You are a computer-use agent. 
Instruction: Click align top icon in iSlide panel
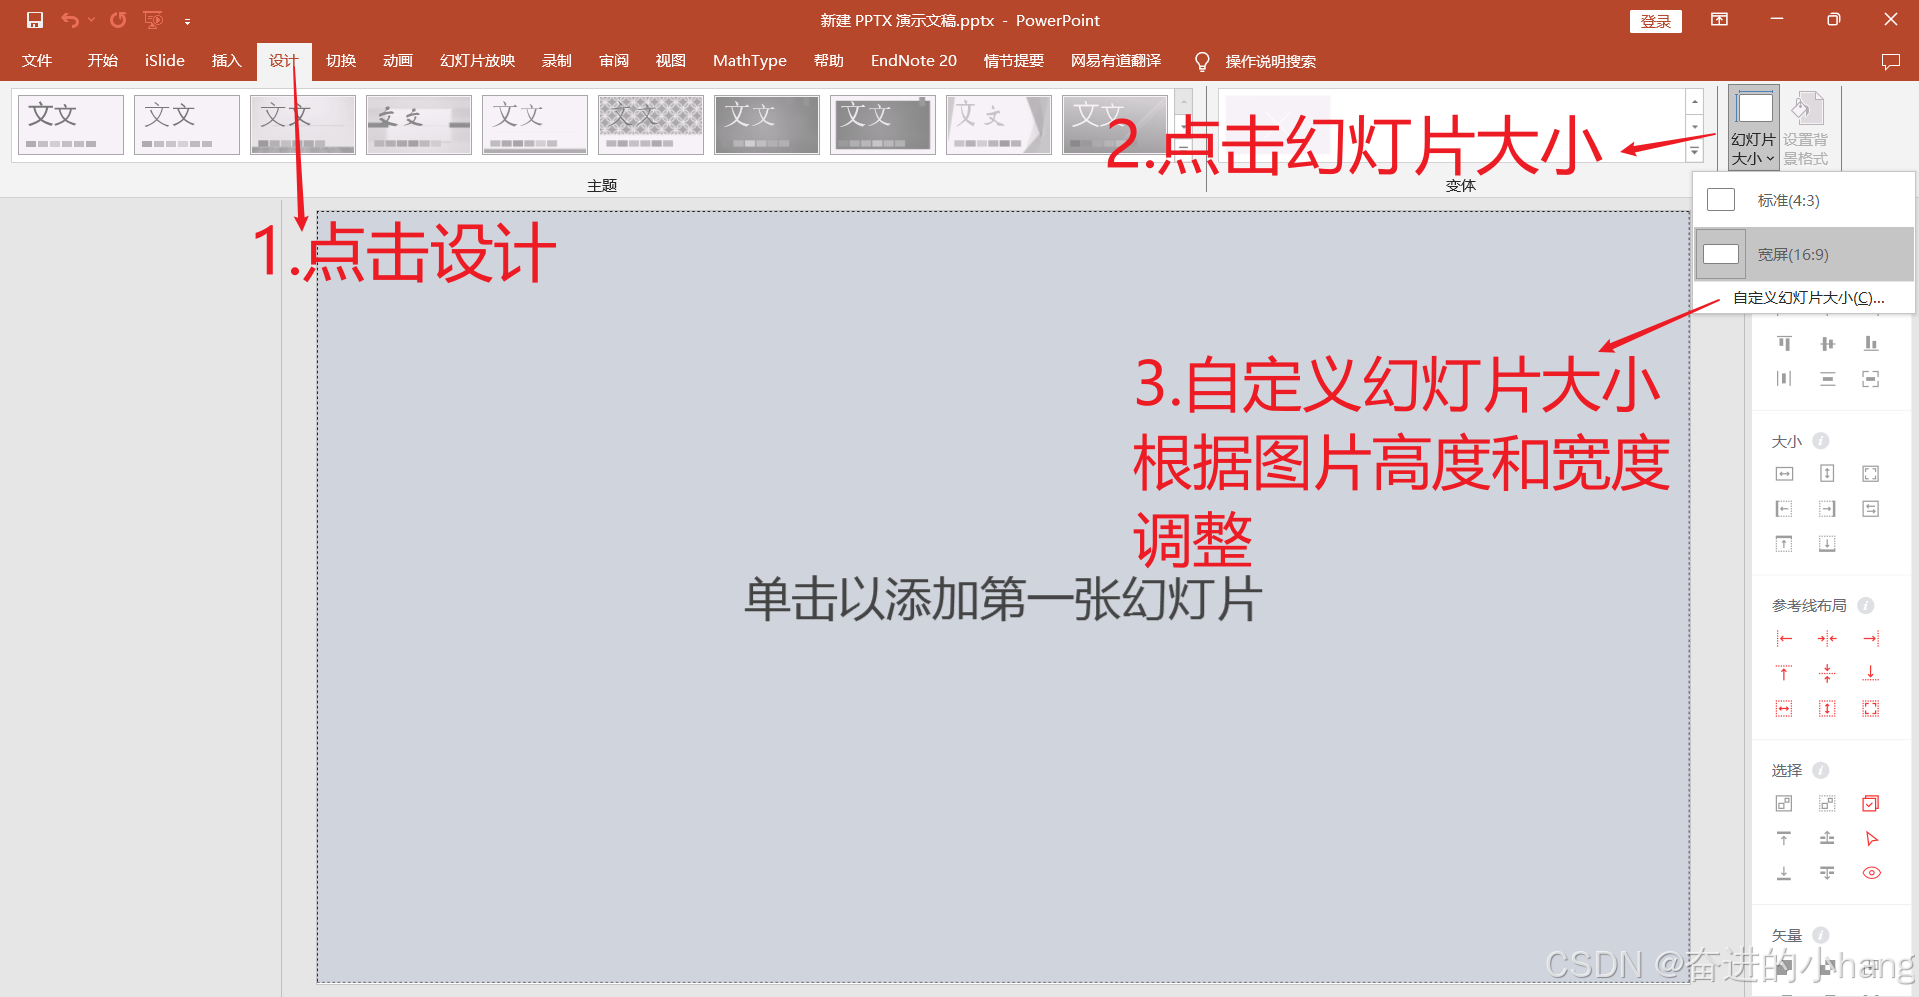pos(1784,344)
